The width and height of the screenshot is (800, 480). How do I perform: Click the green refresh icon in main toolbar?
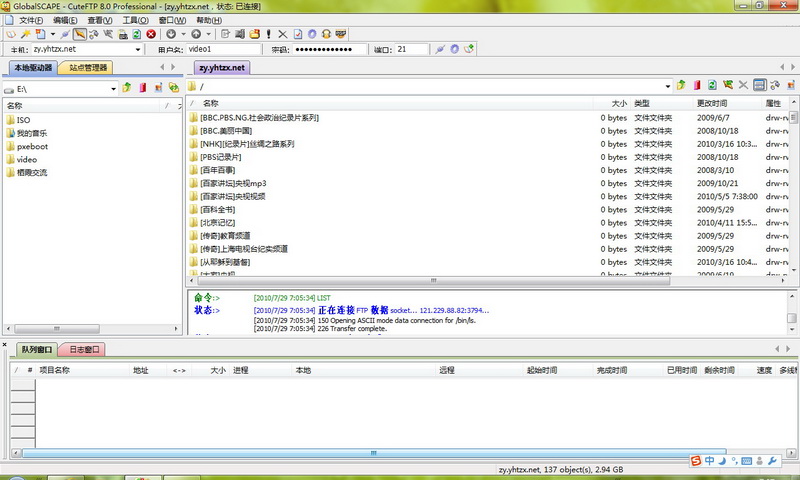coord(137,34)
